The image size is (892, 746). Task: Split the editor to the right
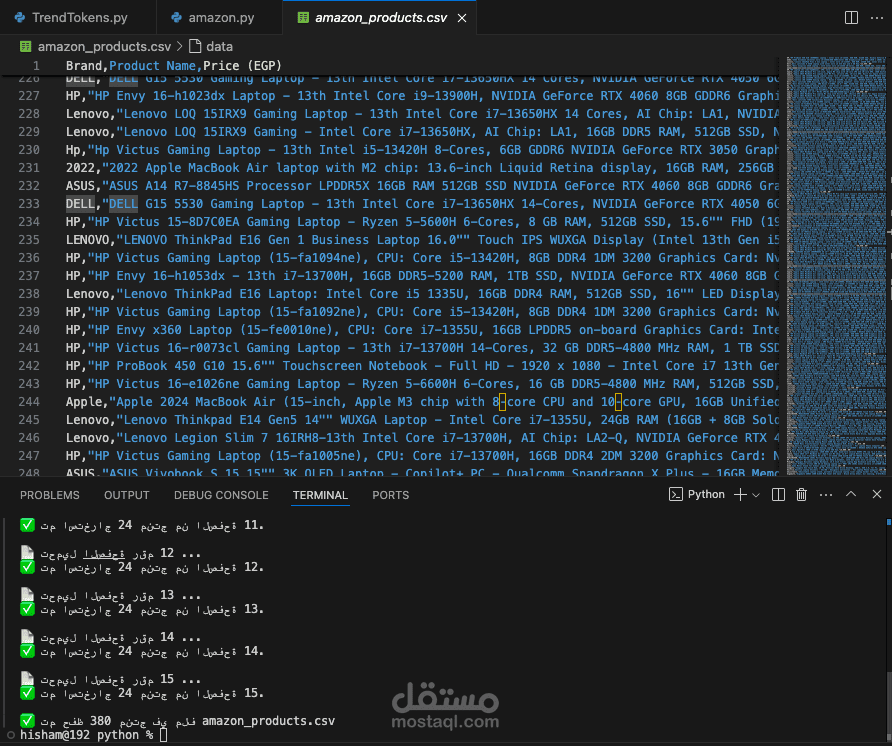tap(851, 18)
